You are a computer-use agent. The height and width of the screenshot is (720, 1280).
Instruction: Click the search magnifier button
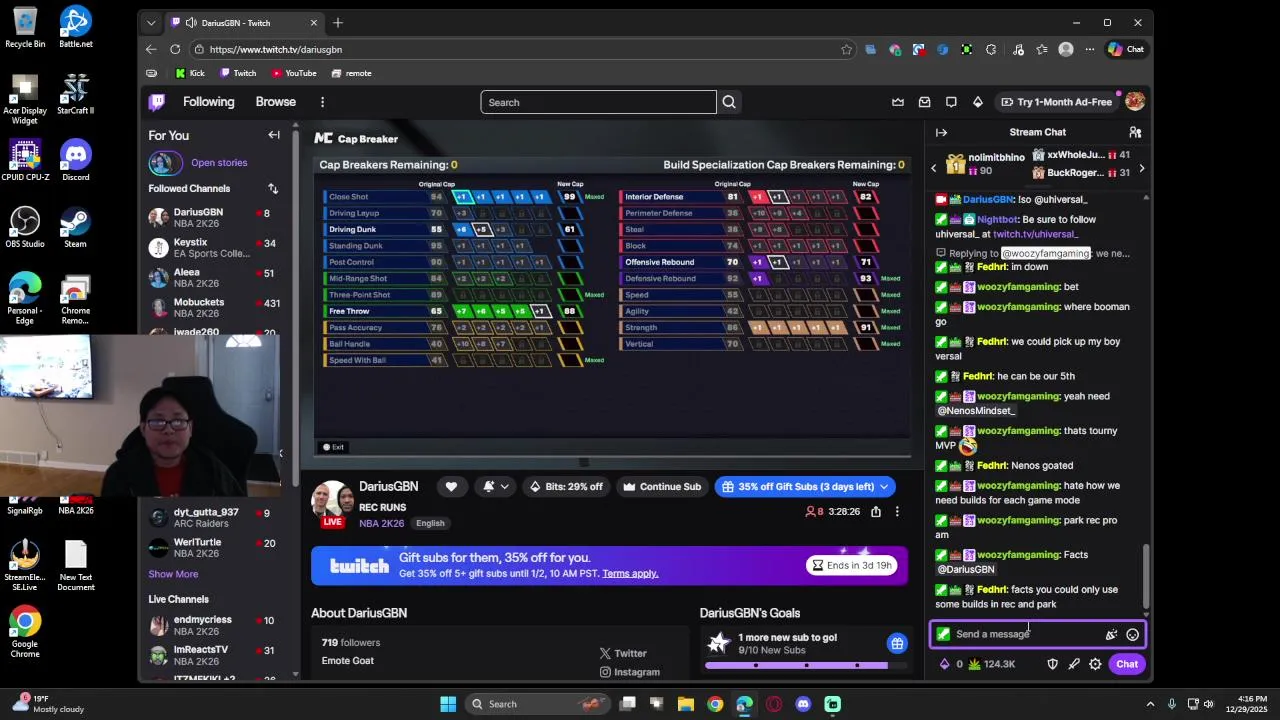tap(729, 102)
